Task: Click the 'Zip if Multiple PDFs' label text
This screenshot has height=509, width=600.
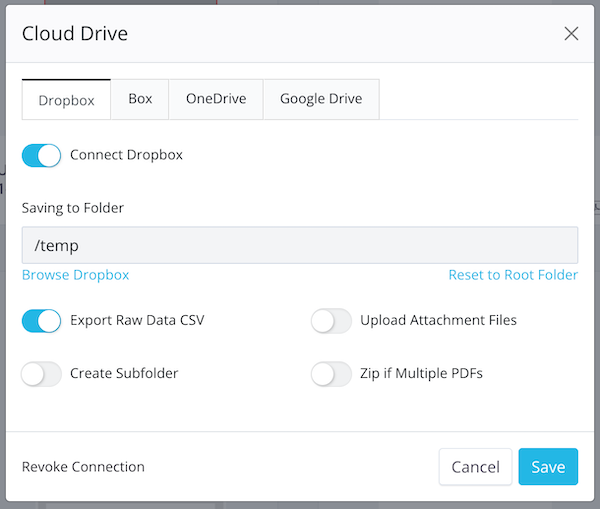Action: 421,373
